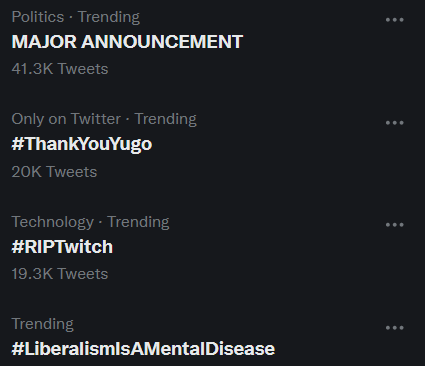
Task: Click the 41.3K Tweets count
Action: [x=60, y=69]
